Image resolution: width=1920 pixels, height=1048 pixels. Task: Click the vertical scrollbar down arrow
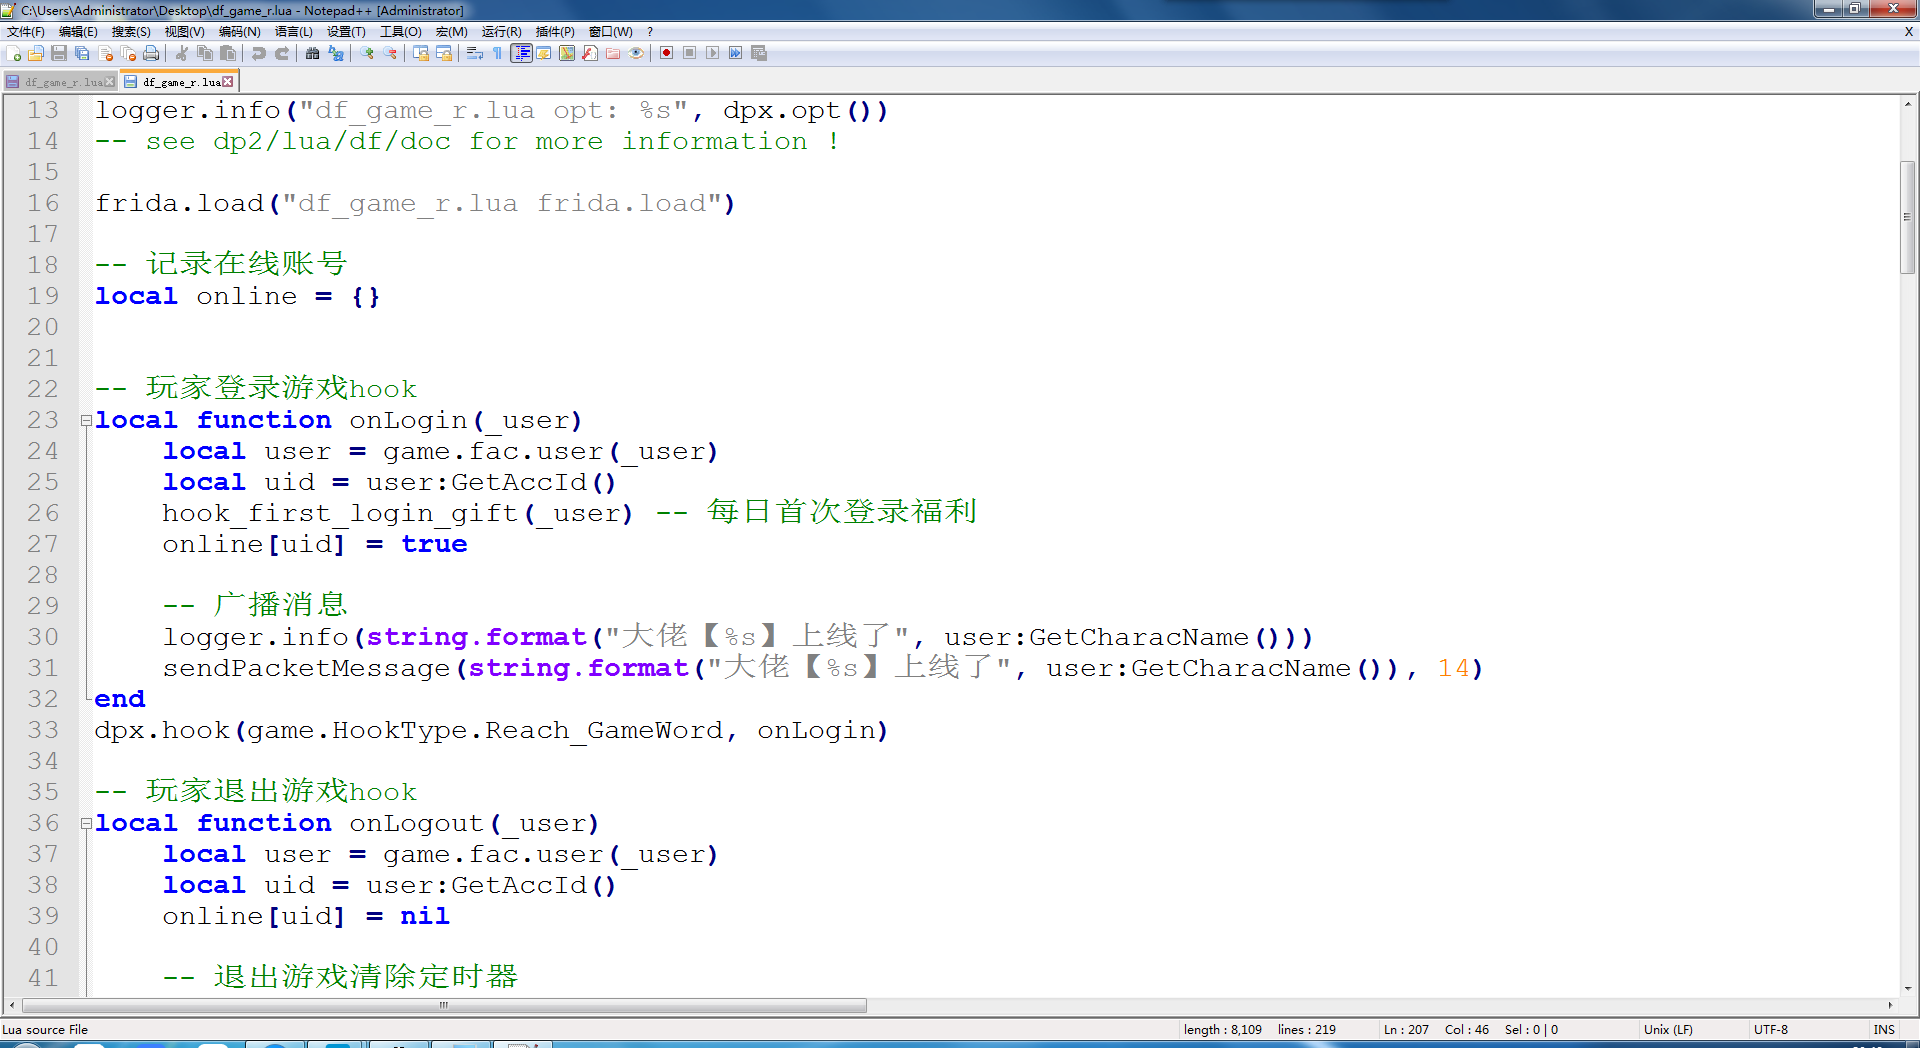1908,988
